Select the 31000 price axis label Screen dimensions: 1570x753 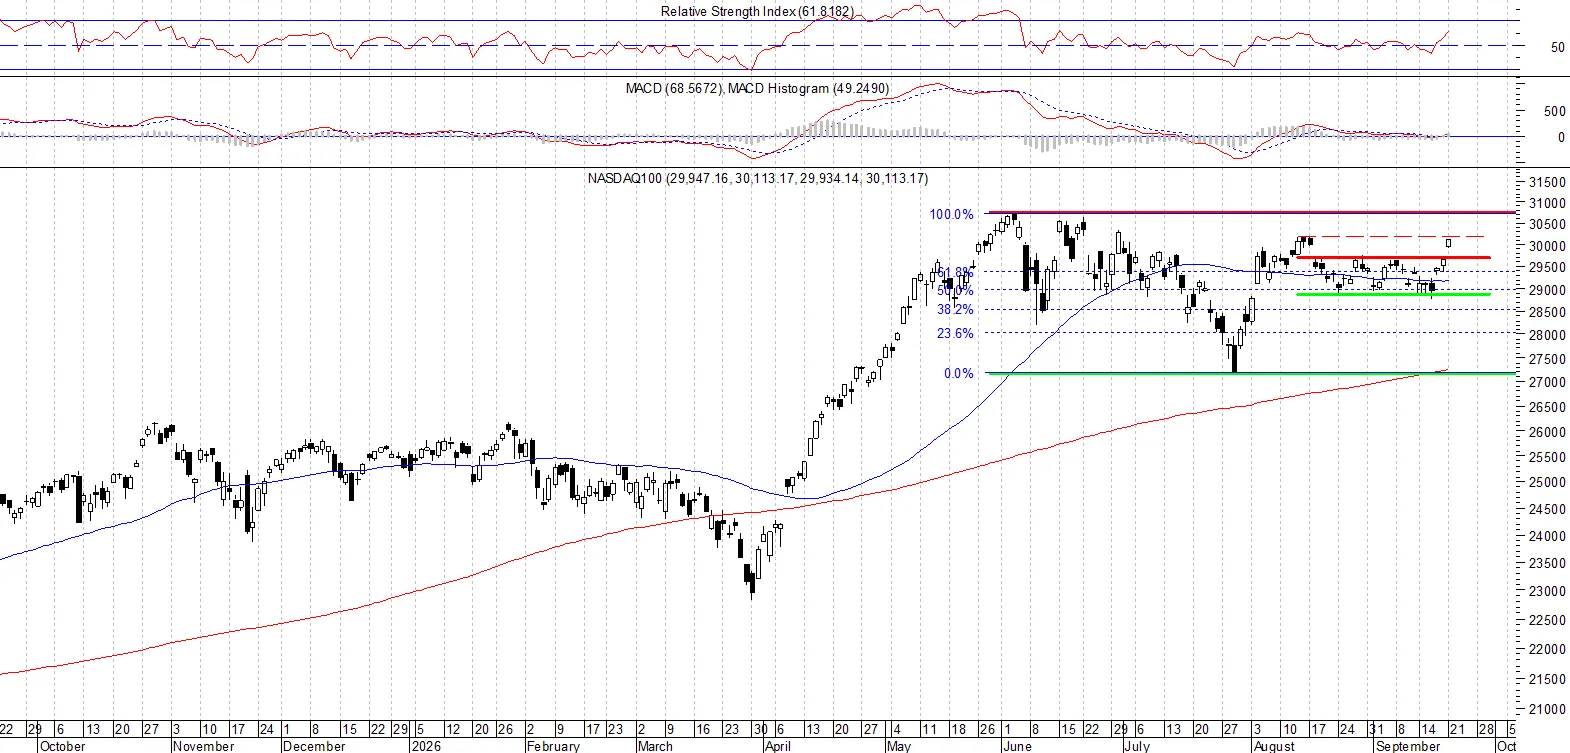tap(1547, 204)
